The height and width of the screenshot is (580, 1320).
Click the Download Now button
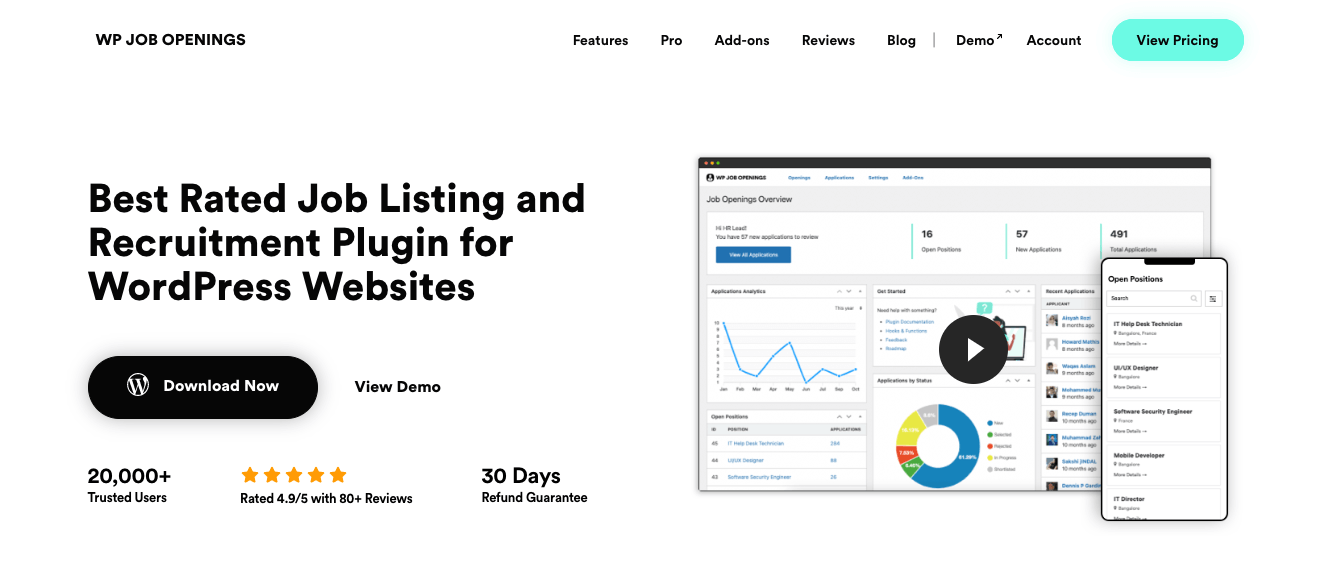pyautogui.click(x=203, y=387)
